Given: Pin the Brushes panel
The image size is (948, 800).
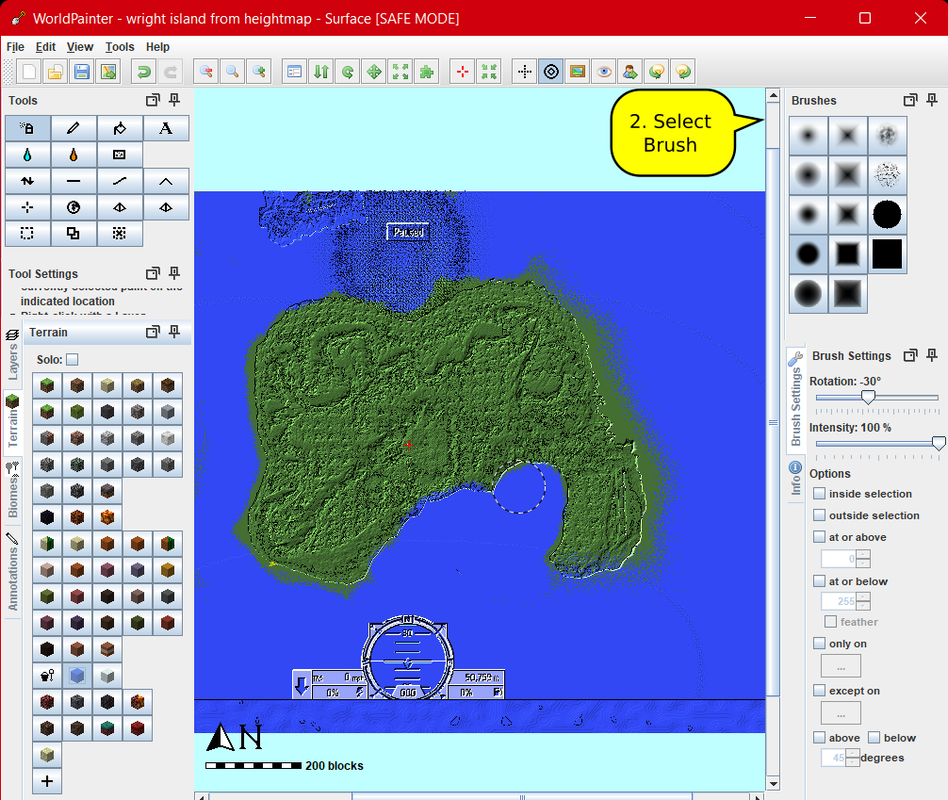Looking at the screenshot, I should [x=932, y=100].
